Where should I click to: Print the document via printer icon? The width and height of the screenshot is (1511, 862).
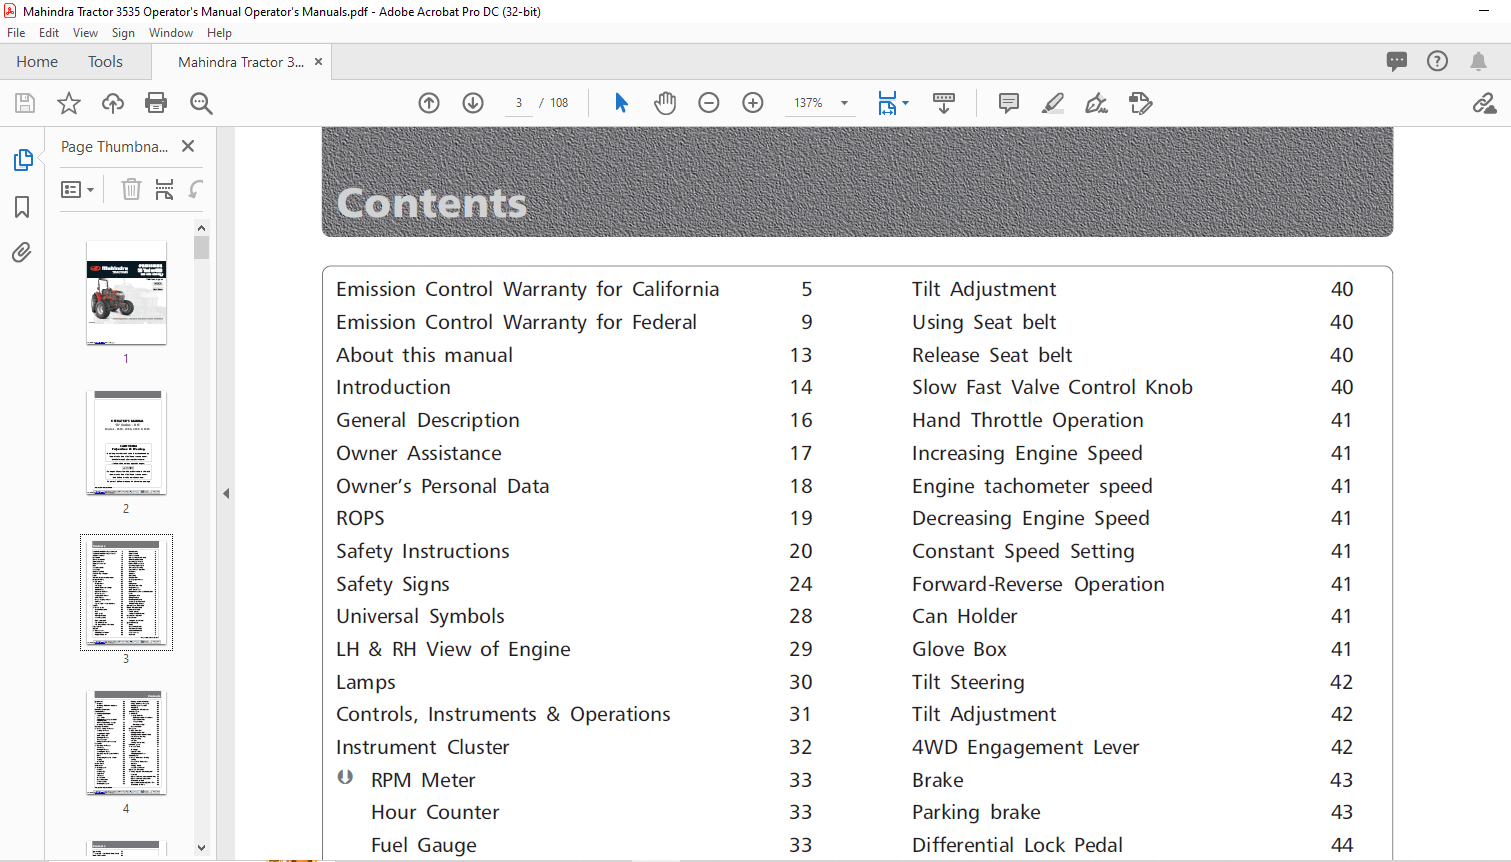pos(156,103)
